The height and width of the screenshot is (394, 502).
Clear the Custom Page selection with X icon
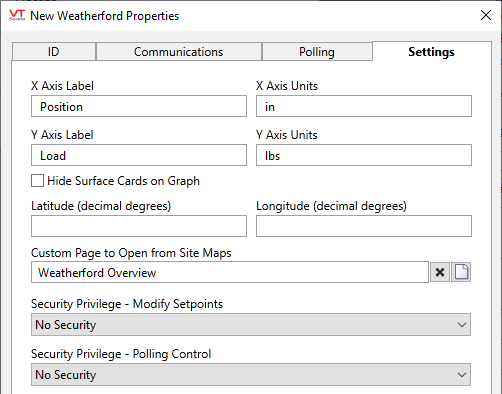point(440,272)
